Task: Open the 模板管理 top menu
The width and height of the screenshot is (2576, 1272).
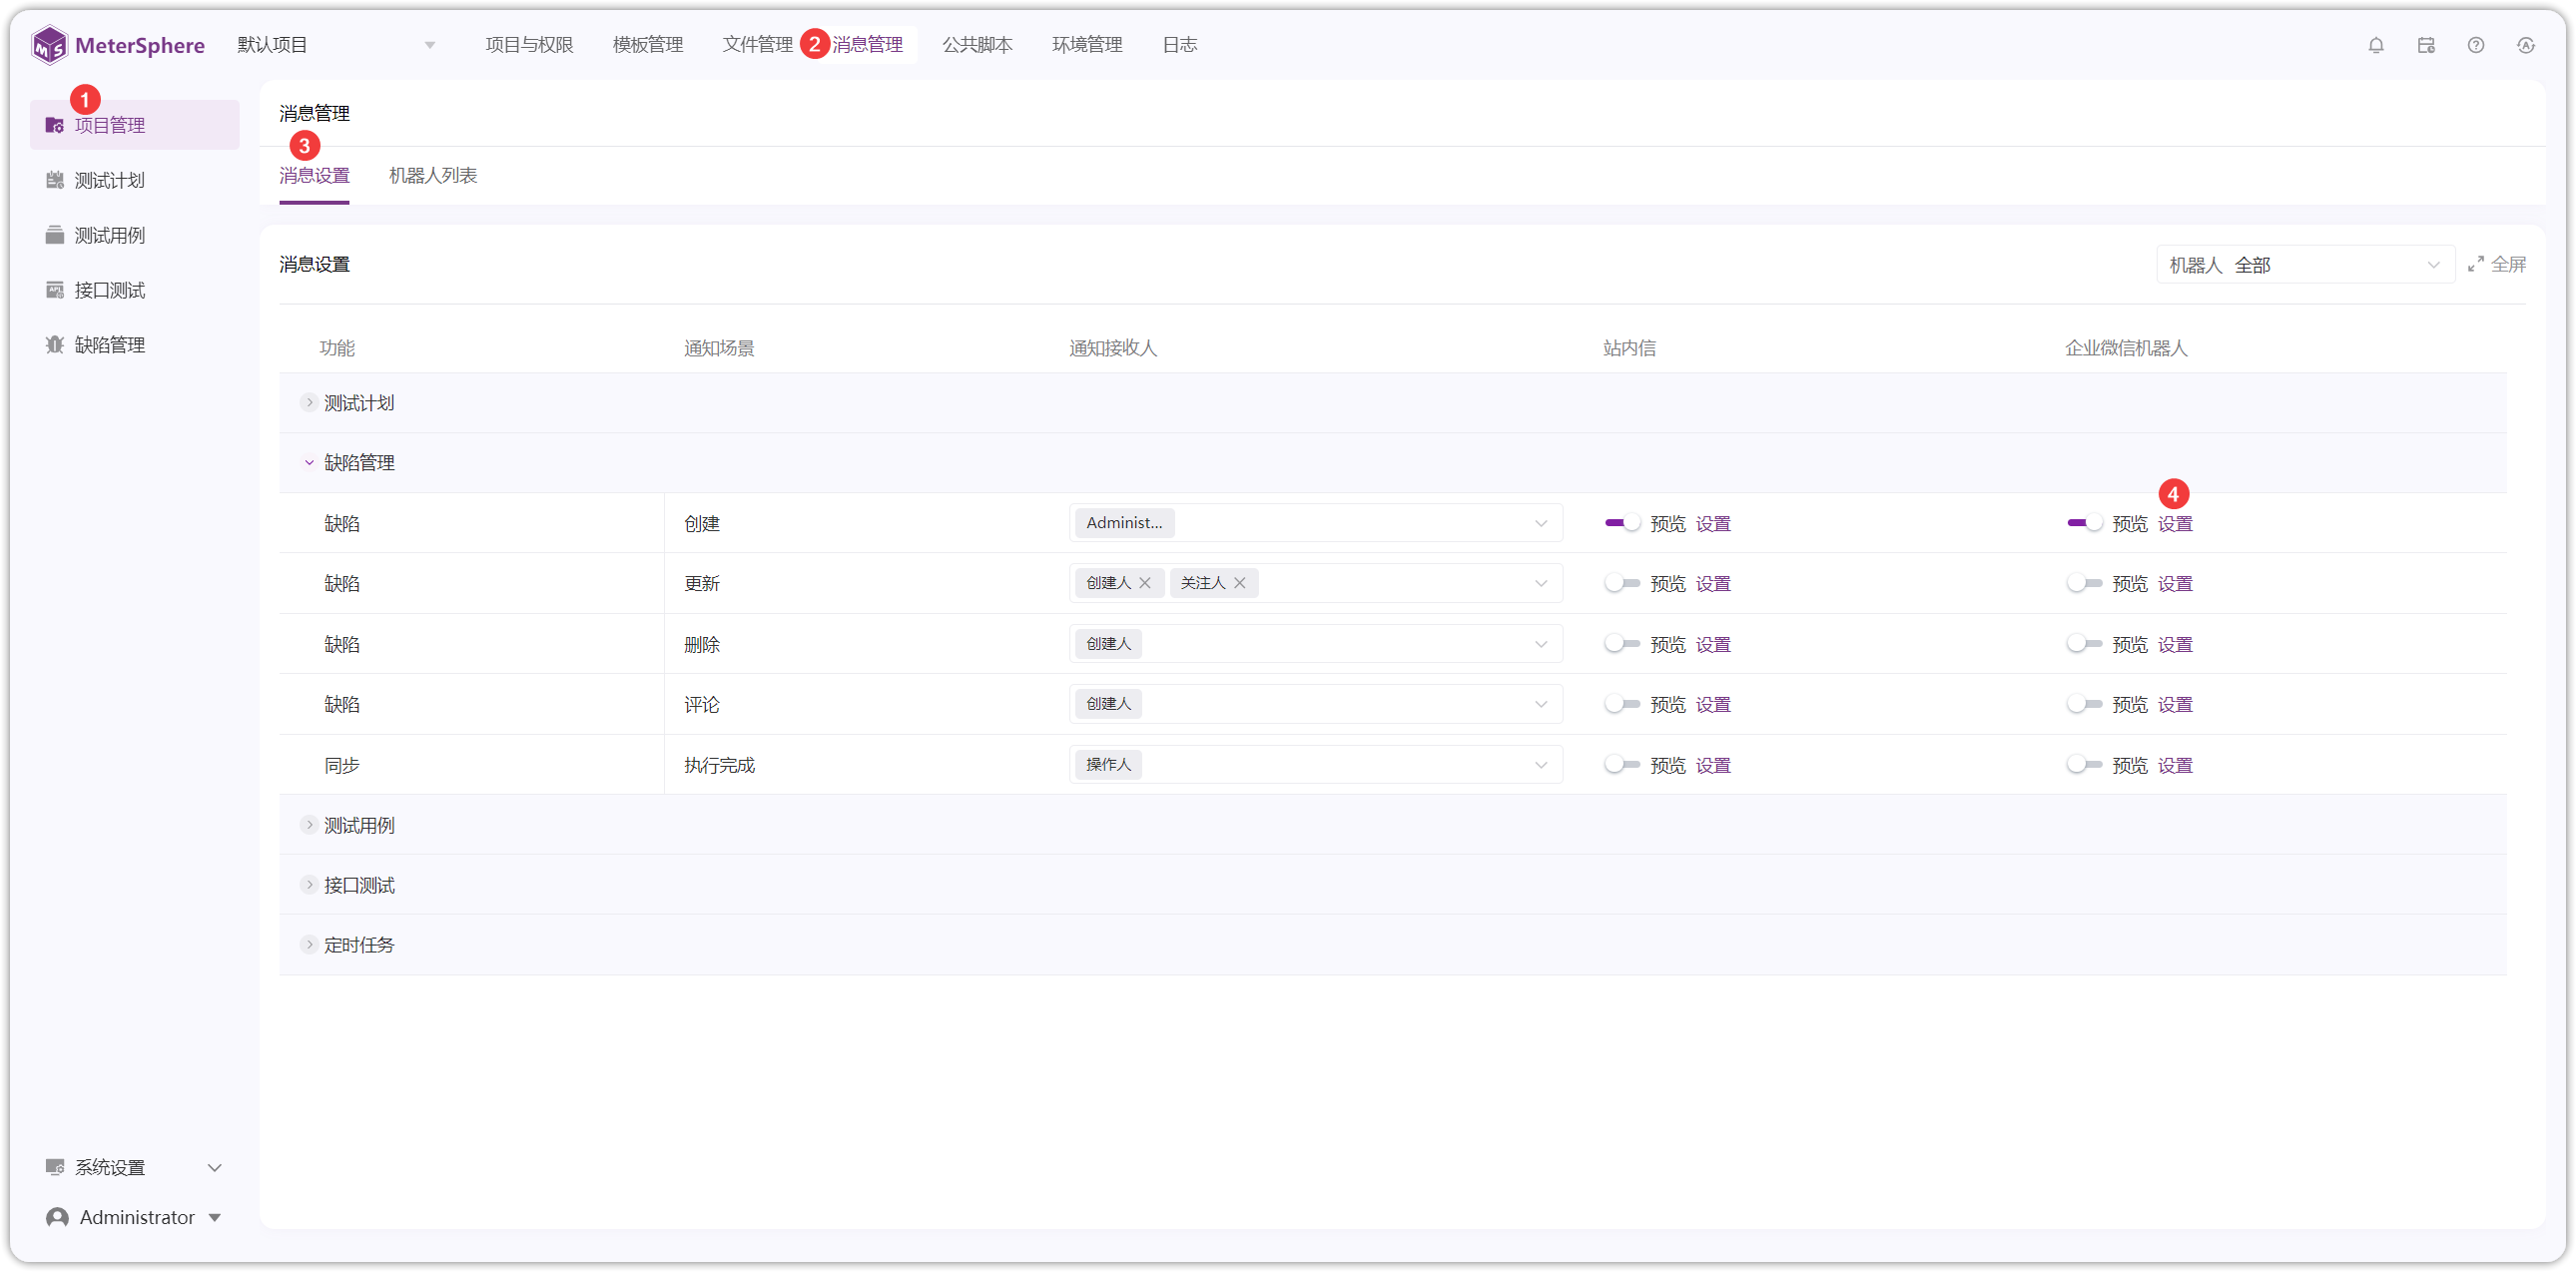Action: coord(648,45)
